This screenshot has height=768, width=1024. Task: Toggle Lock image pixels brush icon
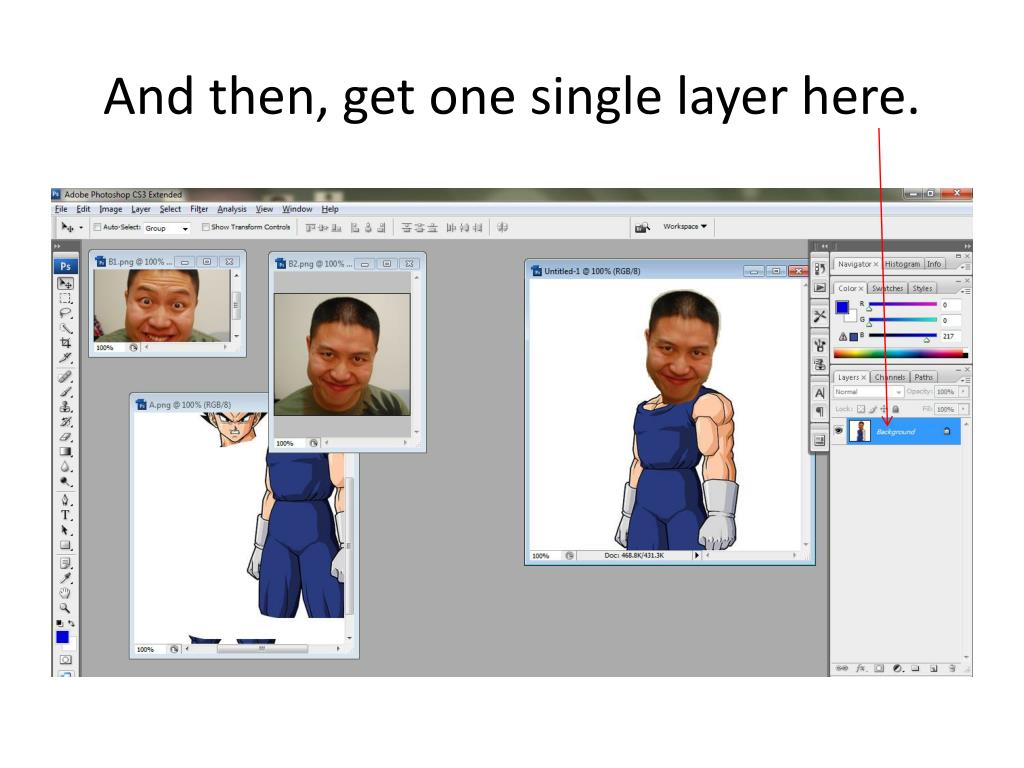pyautogui.click(x=872, y=409)
